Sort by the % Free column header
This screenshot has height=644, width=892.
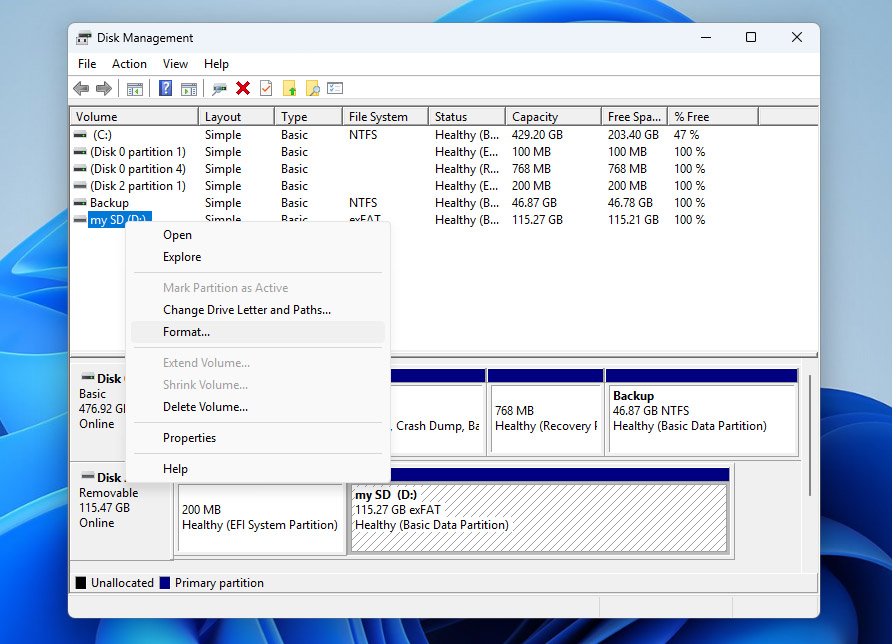[x=713, y=117]
